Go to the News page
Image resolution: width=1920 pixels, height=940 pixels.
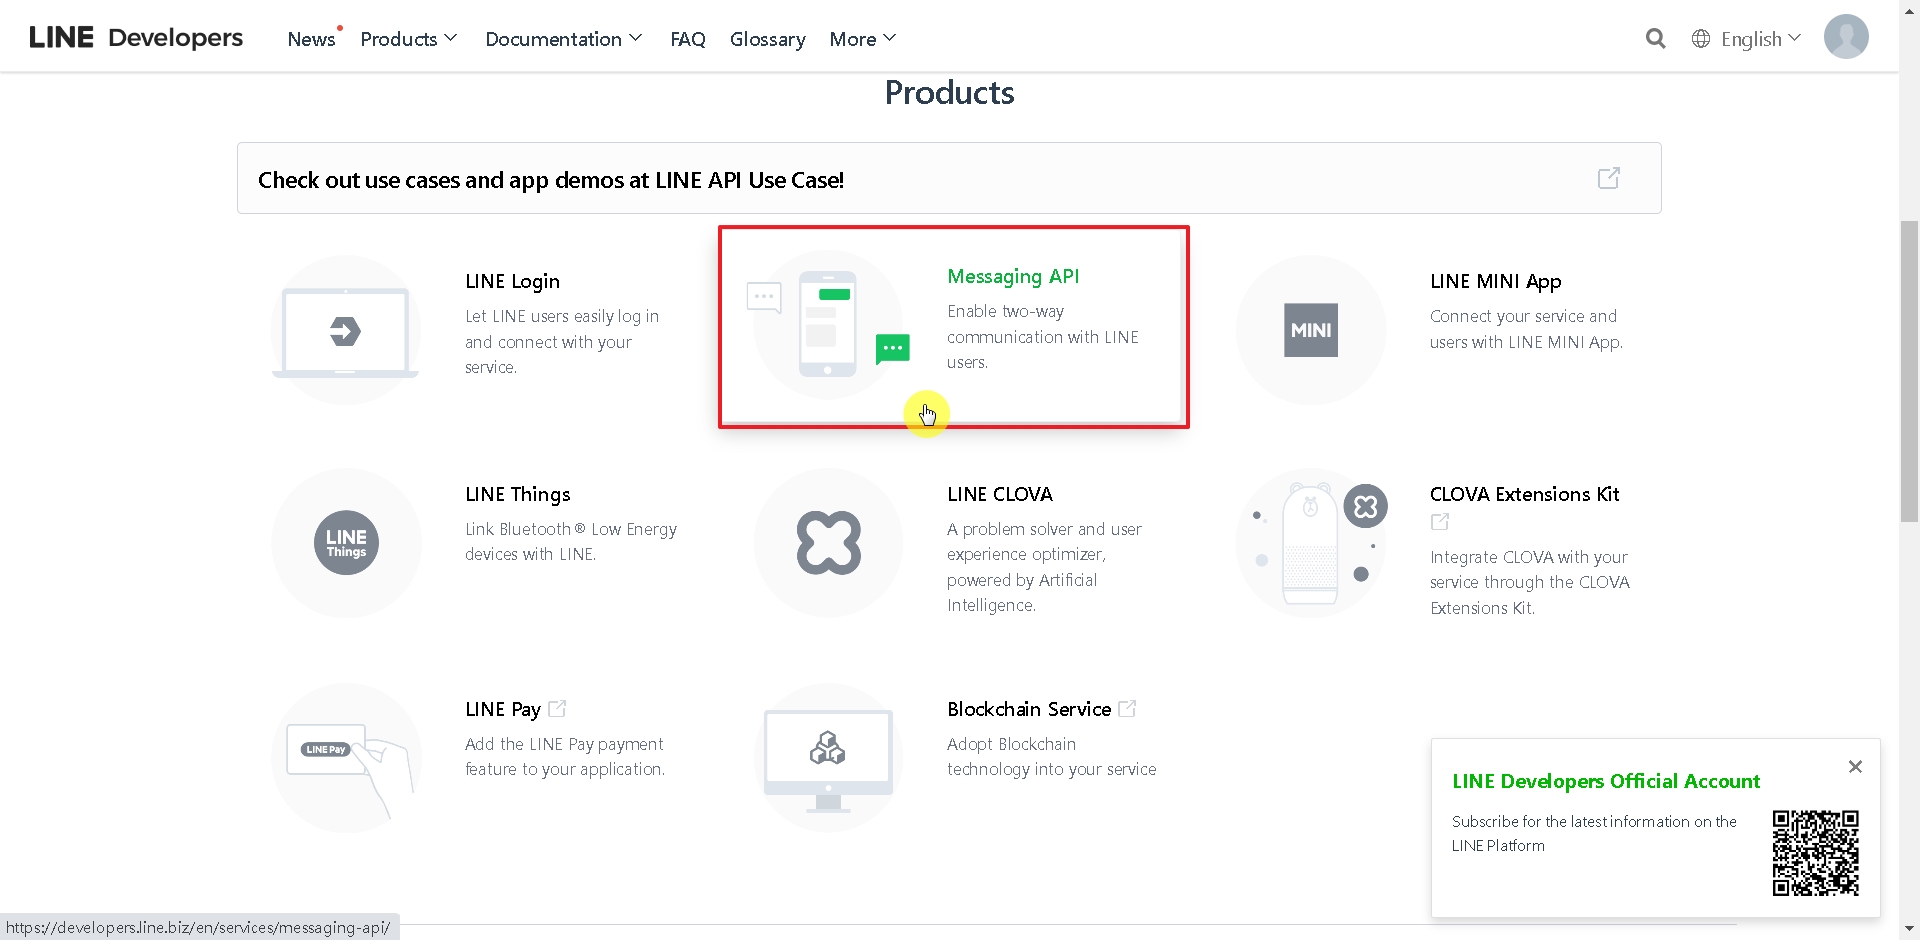(311, 39)
